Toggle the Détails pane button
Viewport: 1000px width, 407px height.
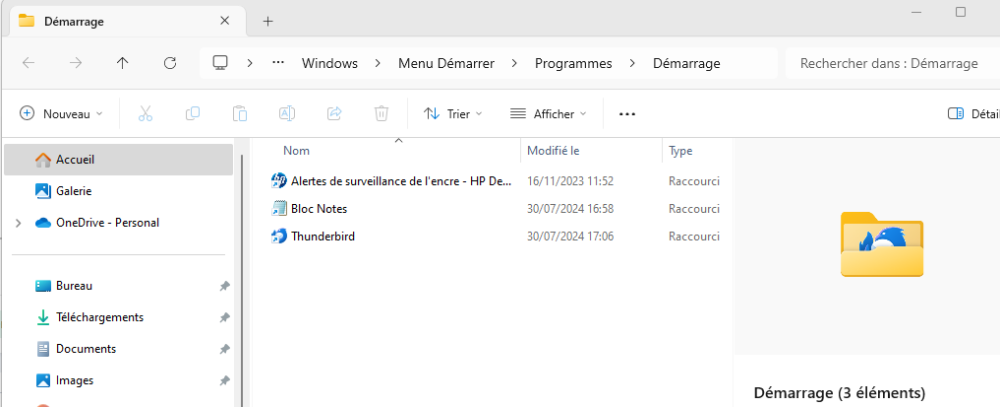973,114
